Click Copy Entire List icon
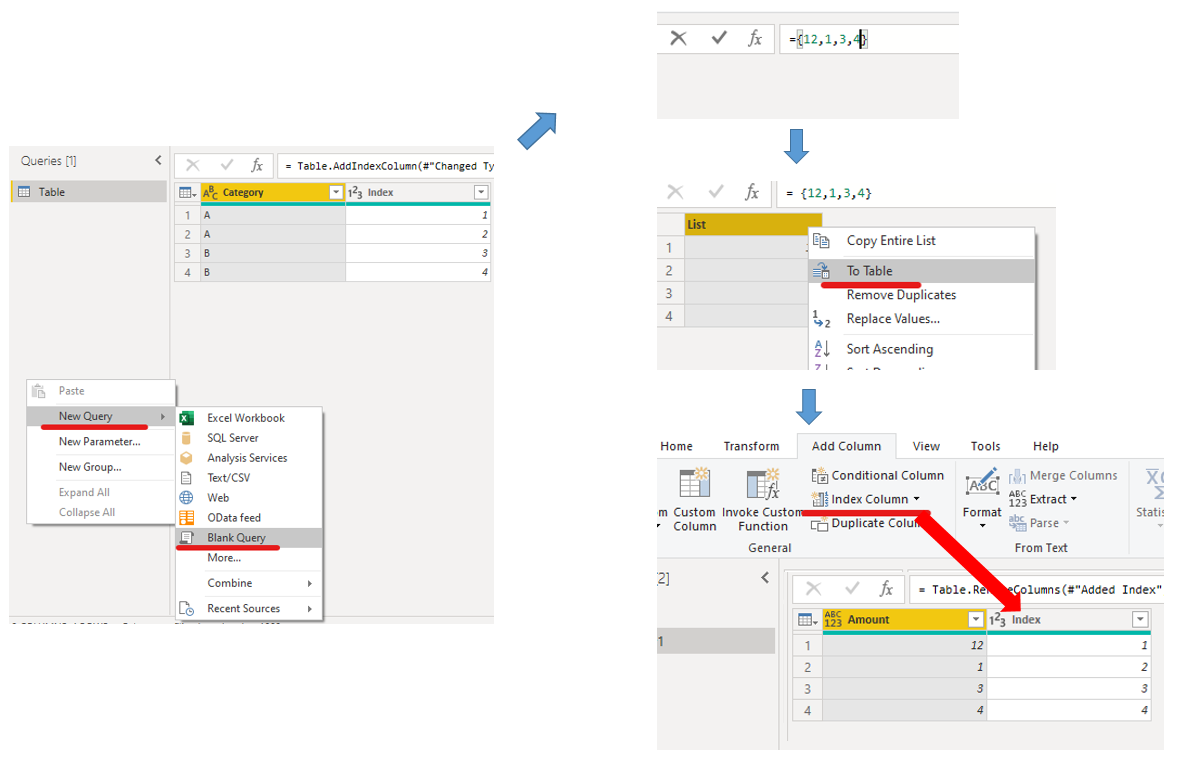The width and height of the screenshot is (1182, 764). 822,241
